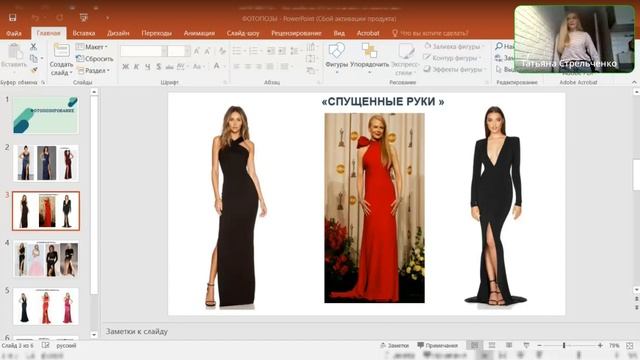Viewport: 640px width, 360px height.
Task: Click the Создать слайд icon
Action: coord(62,50)
